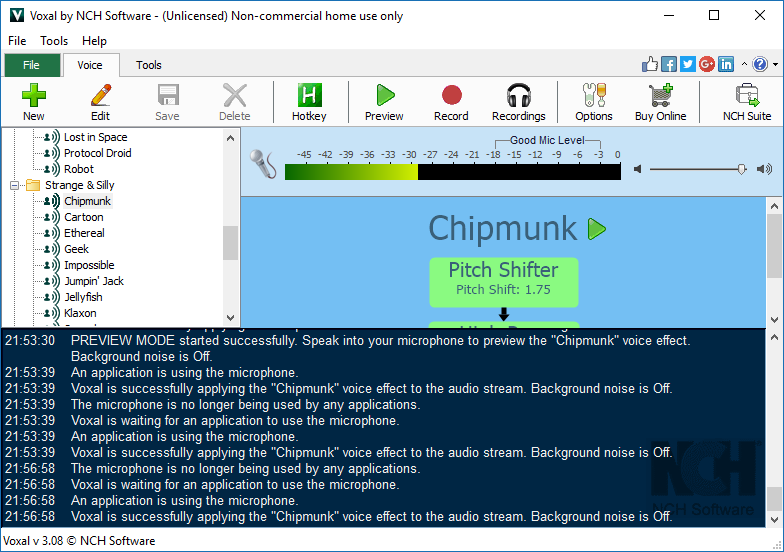
Task: Open the Tools menu
Action: 54,40
